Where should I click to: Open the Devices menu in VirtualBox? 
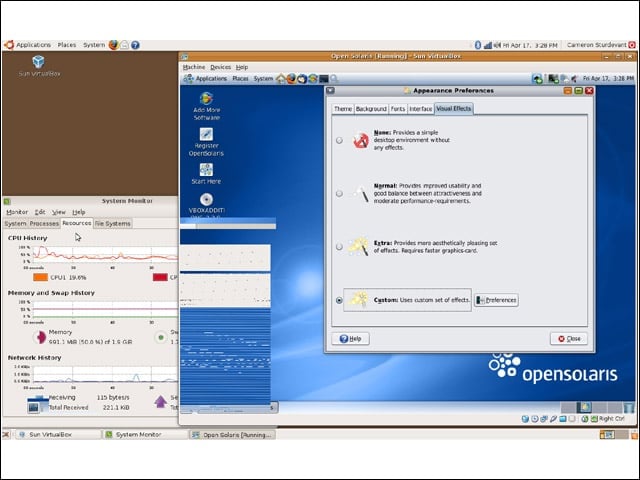tap(220, 67)
